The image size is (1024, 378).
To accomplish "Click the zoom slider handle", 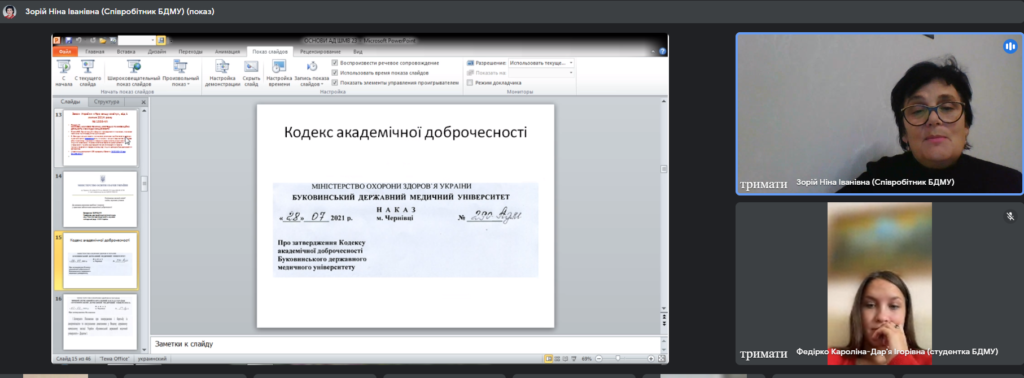I will (x=617, y=358).
